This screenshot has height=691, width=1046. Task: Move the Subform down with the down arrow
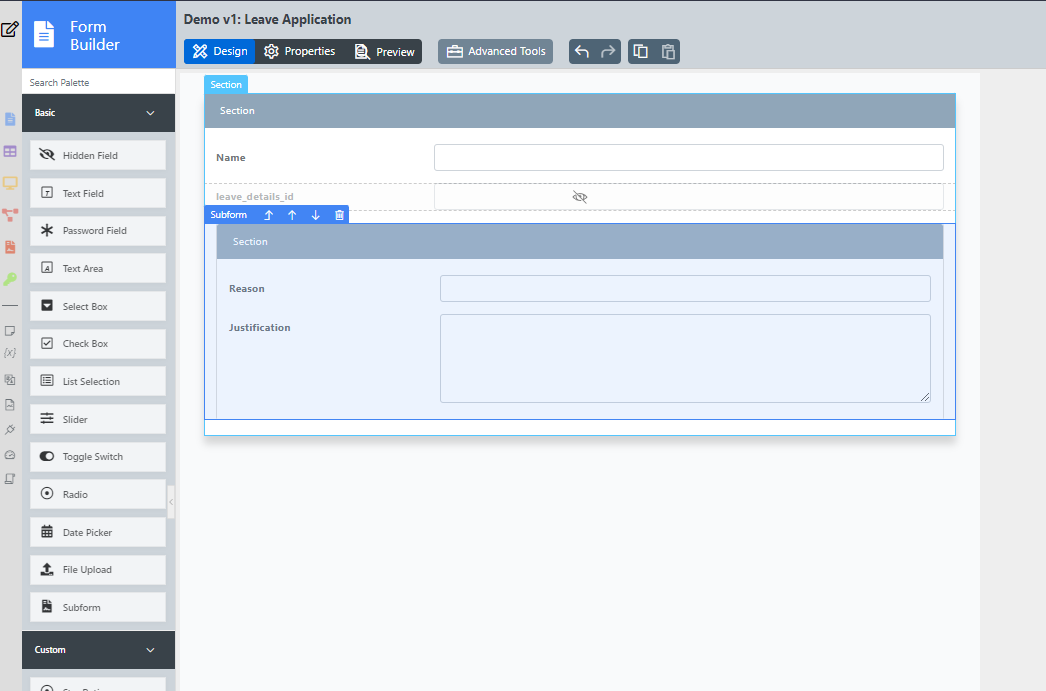point(315,215)
